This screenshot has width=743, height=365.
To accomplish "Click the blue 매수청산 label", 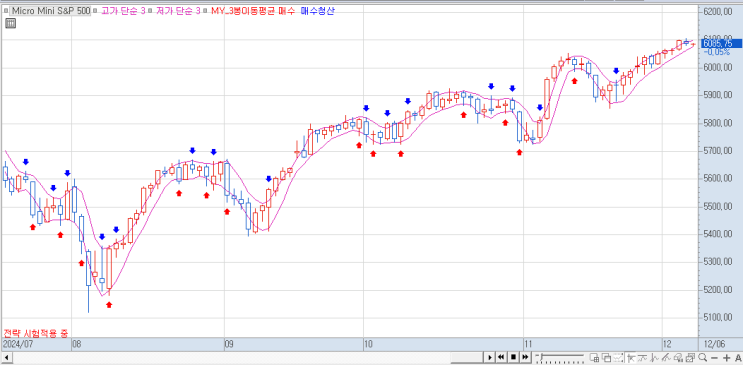I will coord(317,10).
